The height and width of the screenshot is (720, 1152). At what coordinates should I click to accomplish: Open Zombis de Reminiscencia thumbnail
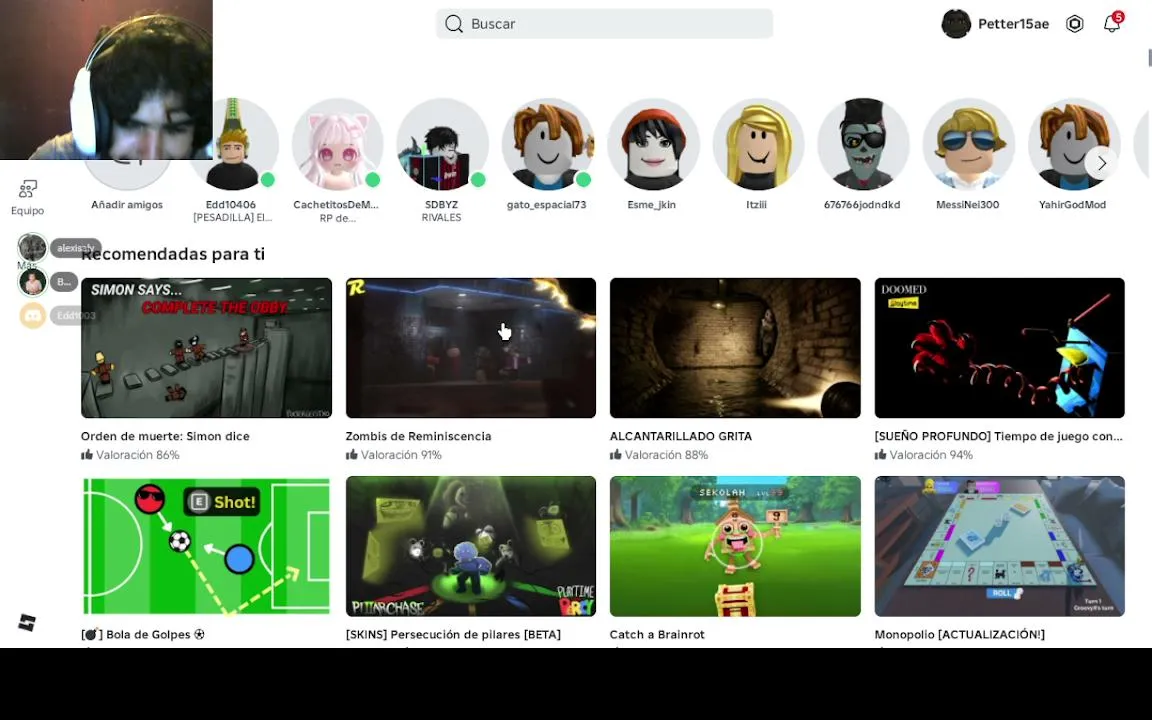coord(471,348)
